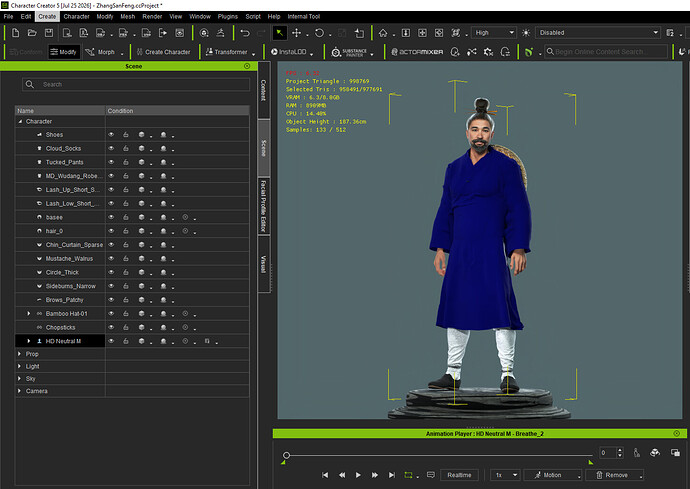The image size is (690, 489).
Task: Click the Home camera view icon
Action: tap(383, 33)
